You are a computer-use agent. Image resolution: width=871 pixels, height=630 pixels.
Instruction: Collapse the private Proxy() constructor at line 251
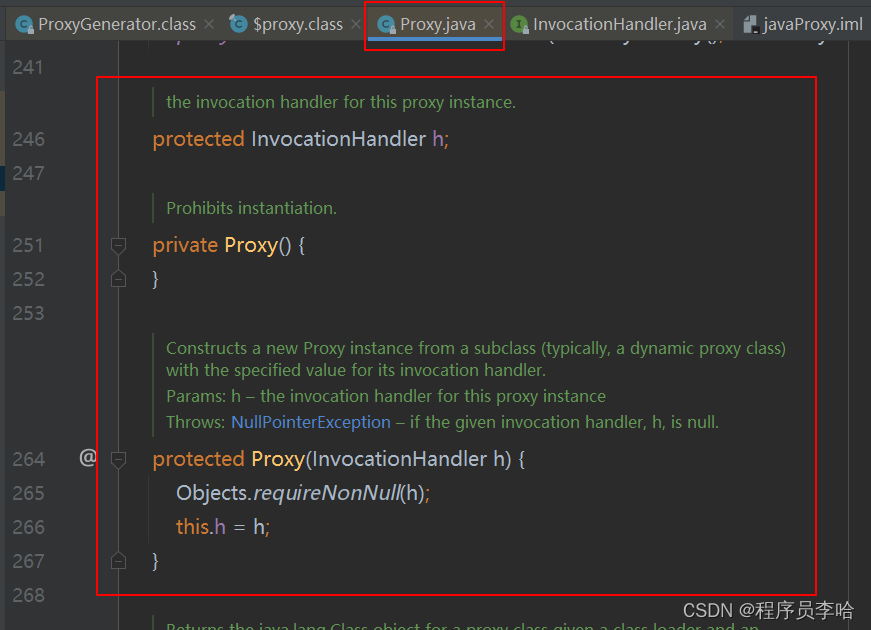118,246
